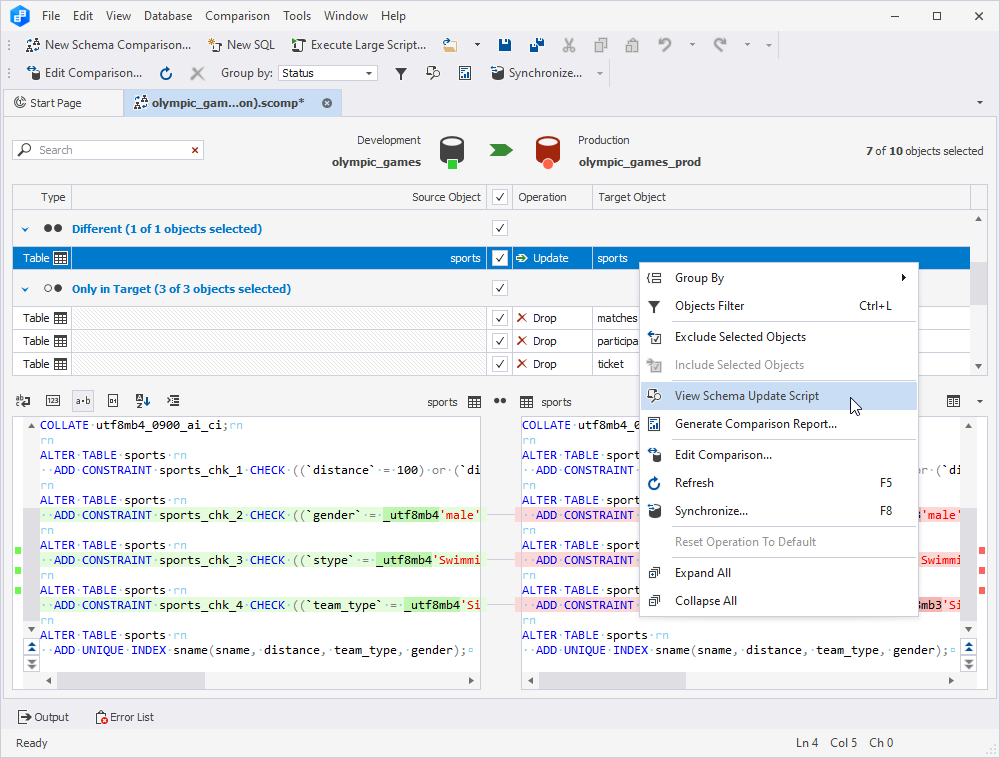
Task: Open the Synchronize dropdown arrow
Action: point(599,73)
